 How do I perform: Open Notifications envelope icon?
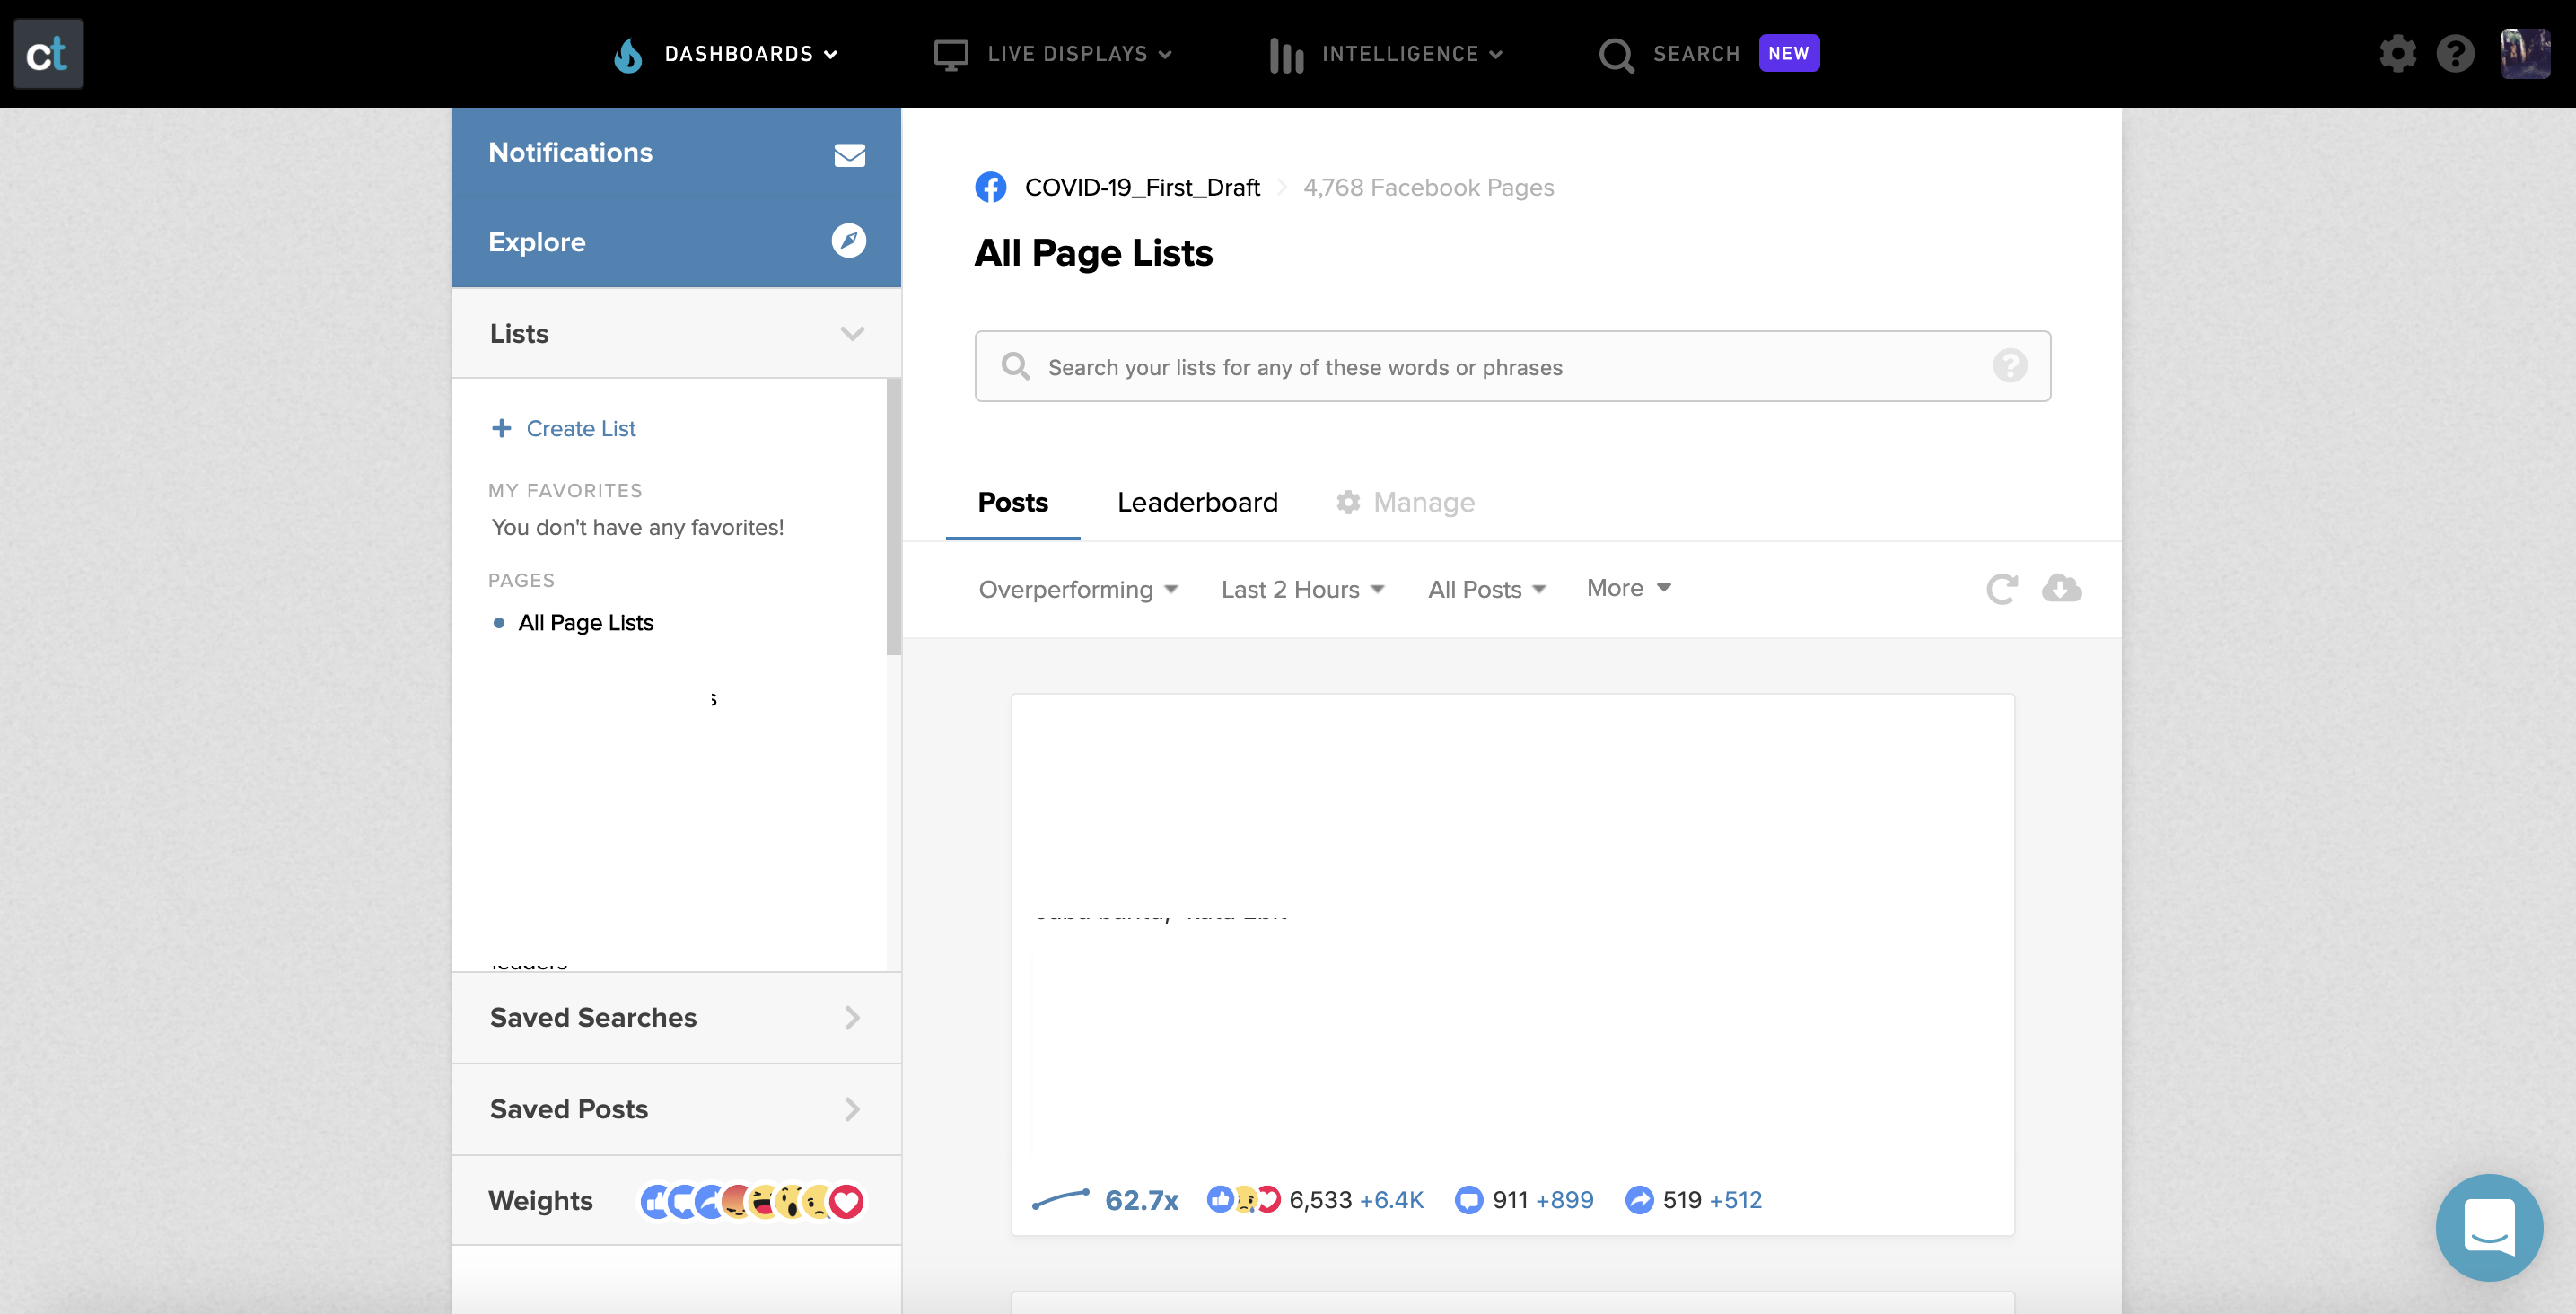coord(849,155)
